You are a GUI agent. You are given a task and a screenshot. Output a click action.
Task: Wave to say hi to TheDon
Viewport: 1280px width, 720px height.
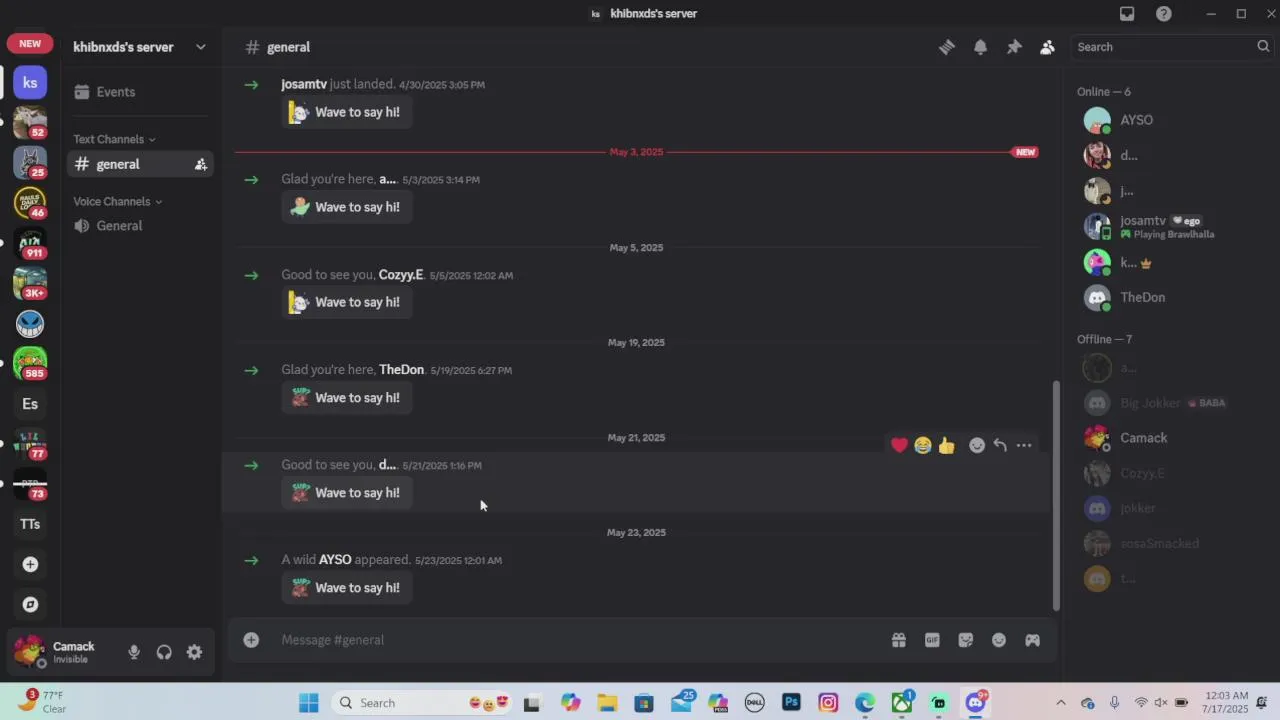coord(347,398)
